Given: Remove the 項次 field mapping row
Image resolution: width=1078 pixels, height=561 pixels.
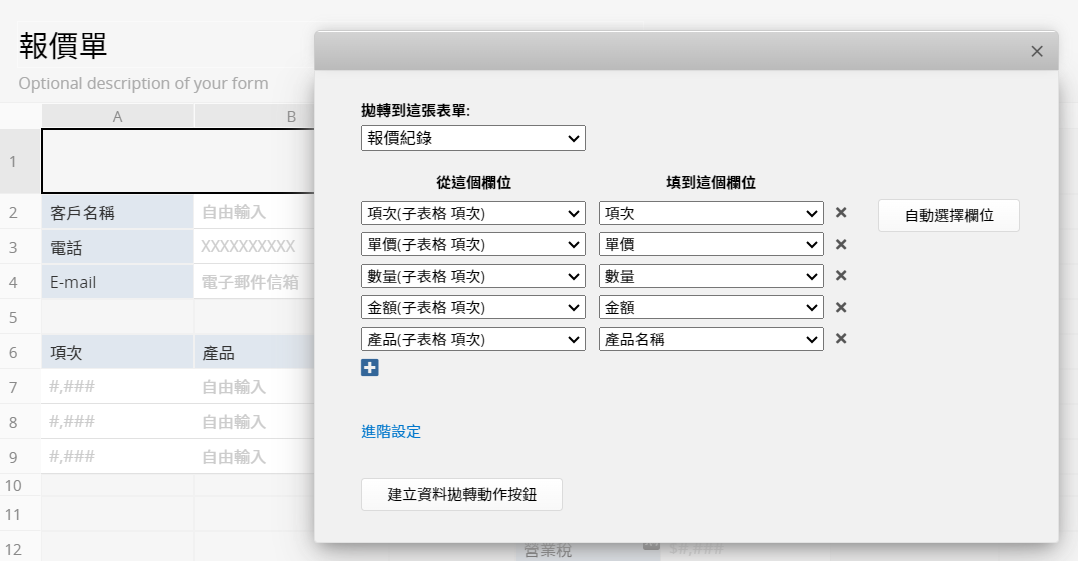Looking at the screenshot, I should [x=841, y=213].
